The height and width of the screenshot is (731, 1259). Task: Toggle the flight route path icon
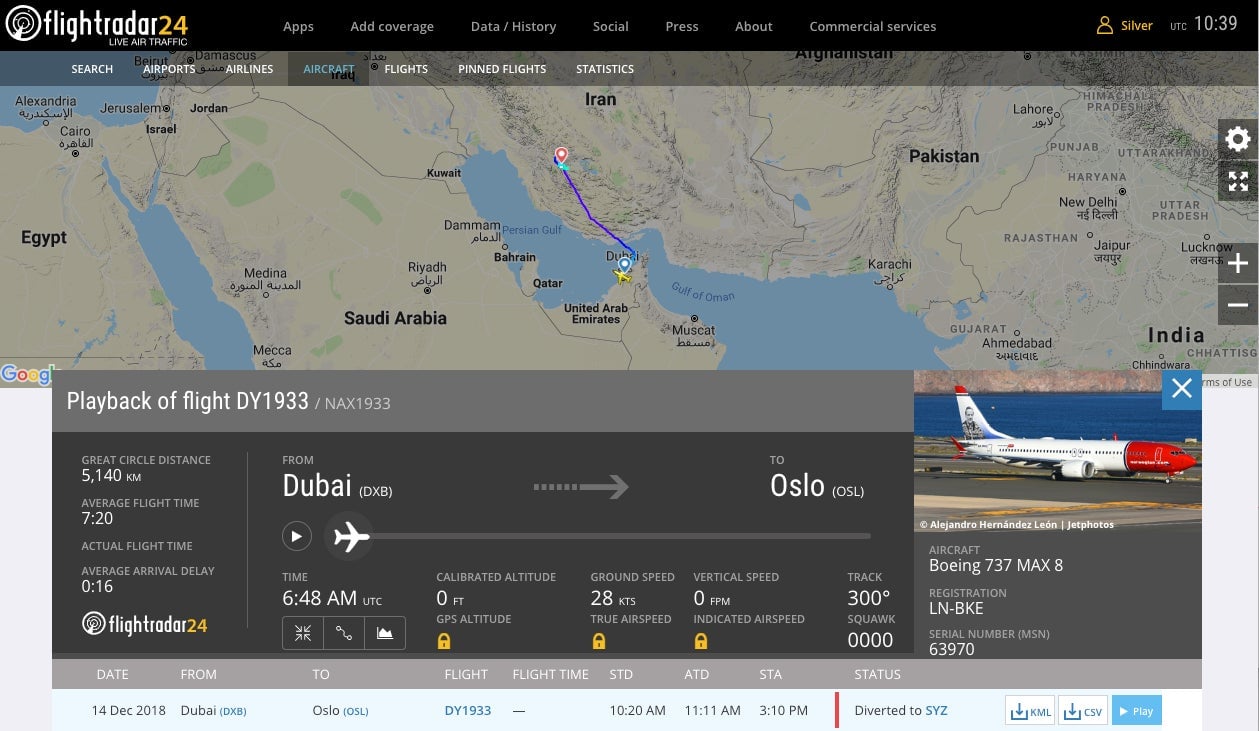[344, 633]
